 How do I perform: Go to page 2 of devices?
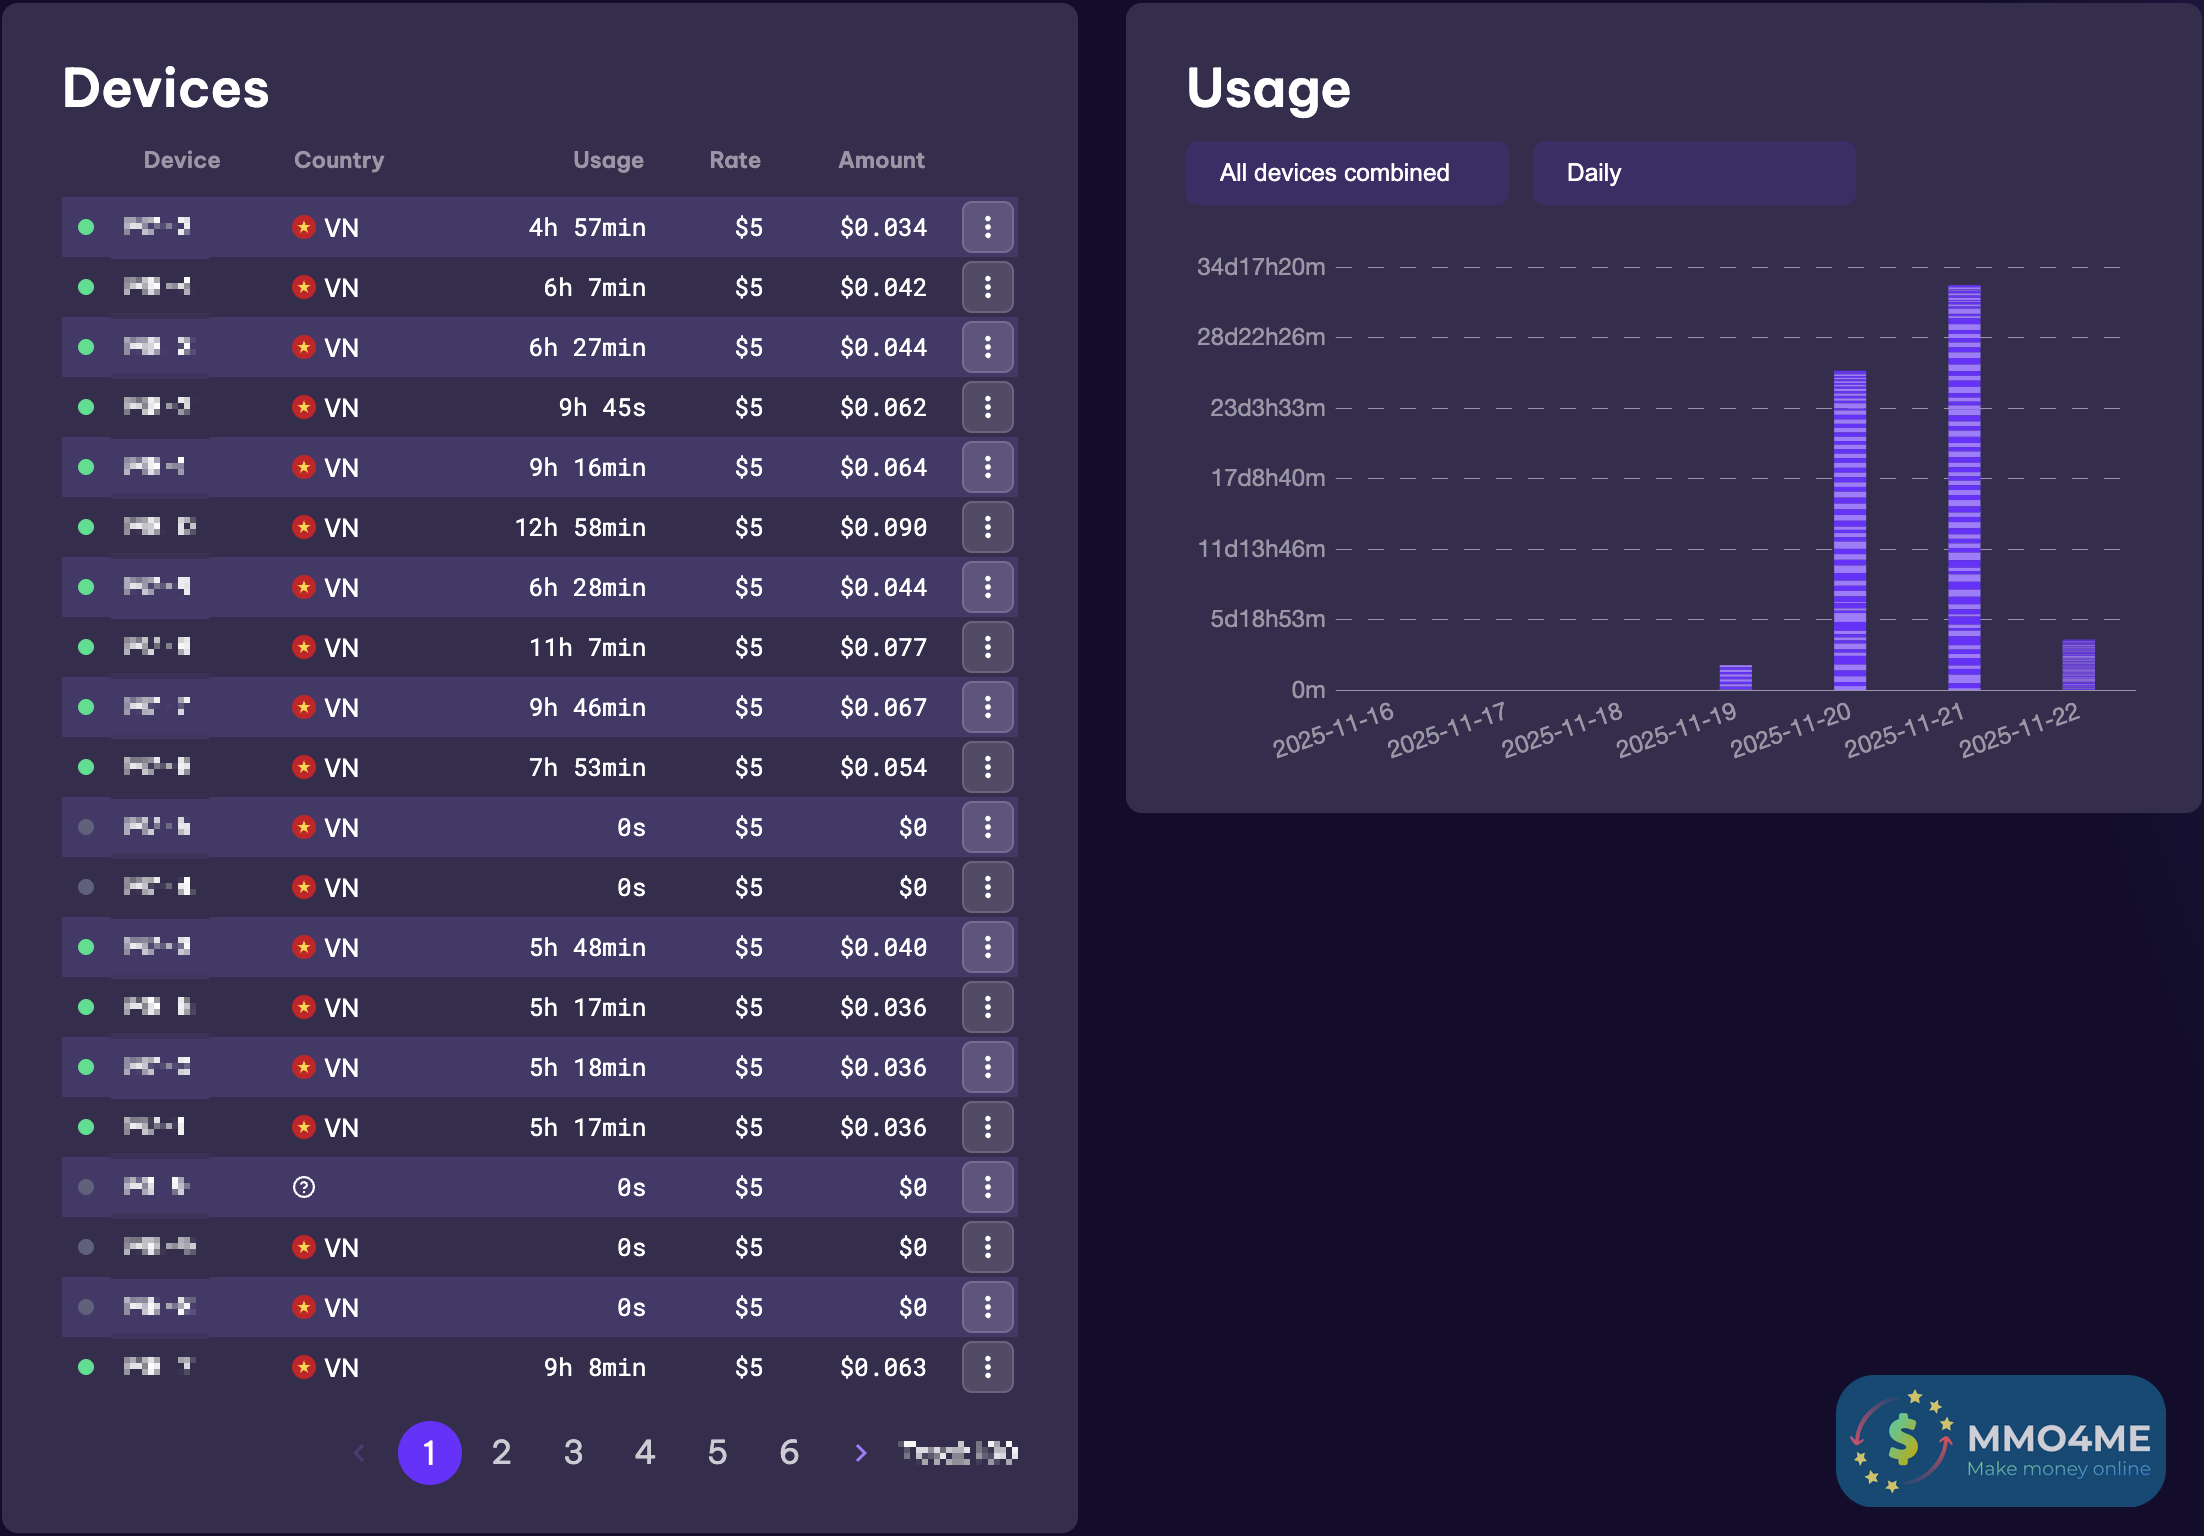(x=501, y=1452)
